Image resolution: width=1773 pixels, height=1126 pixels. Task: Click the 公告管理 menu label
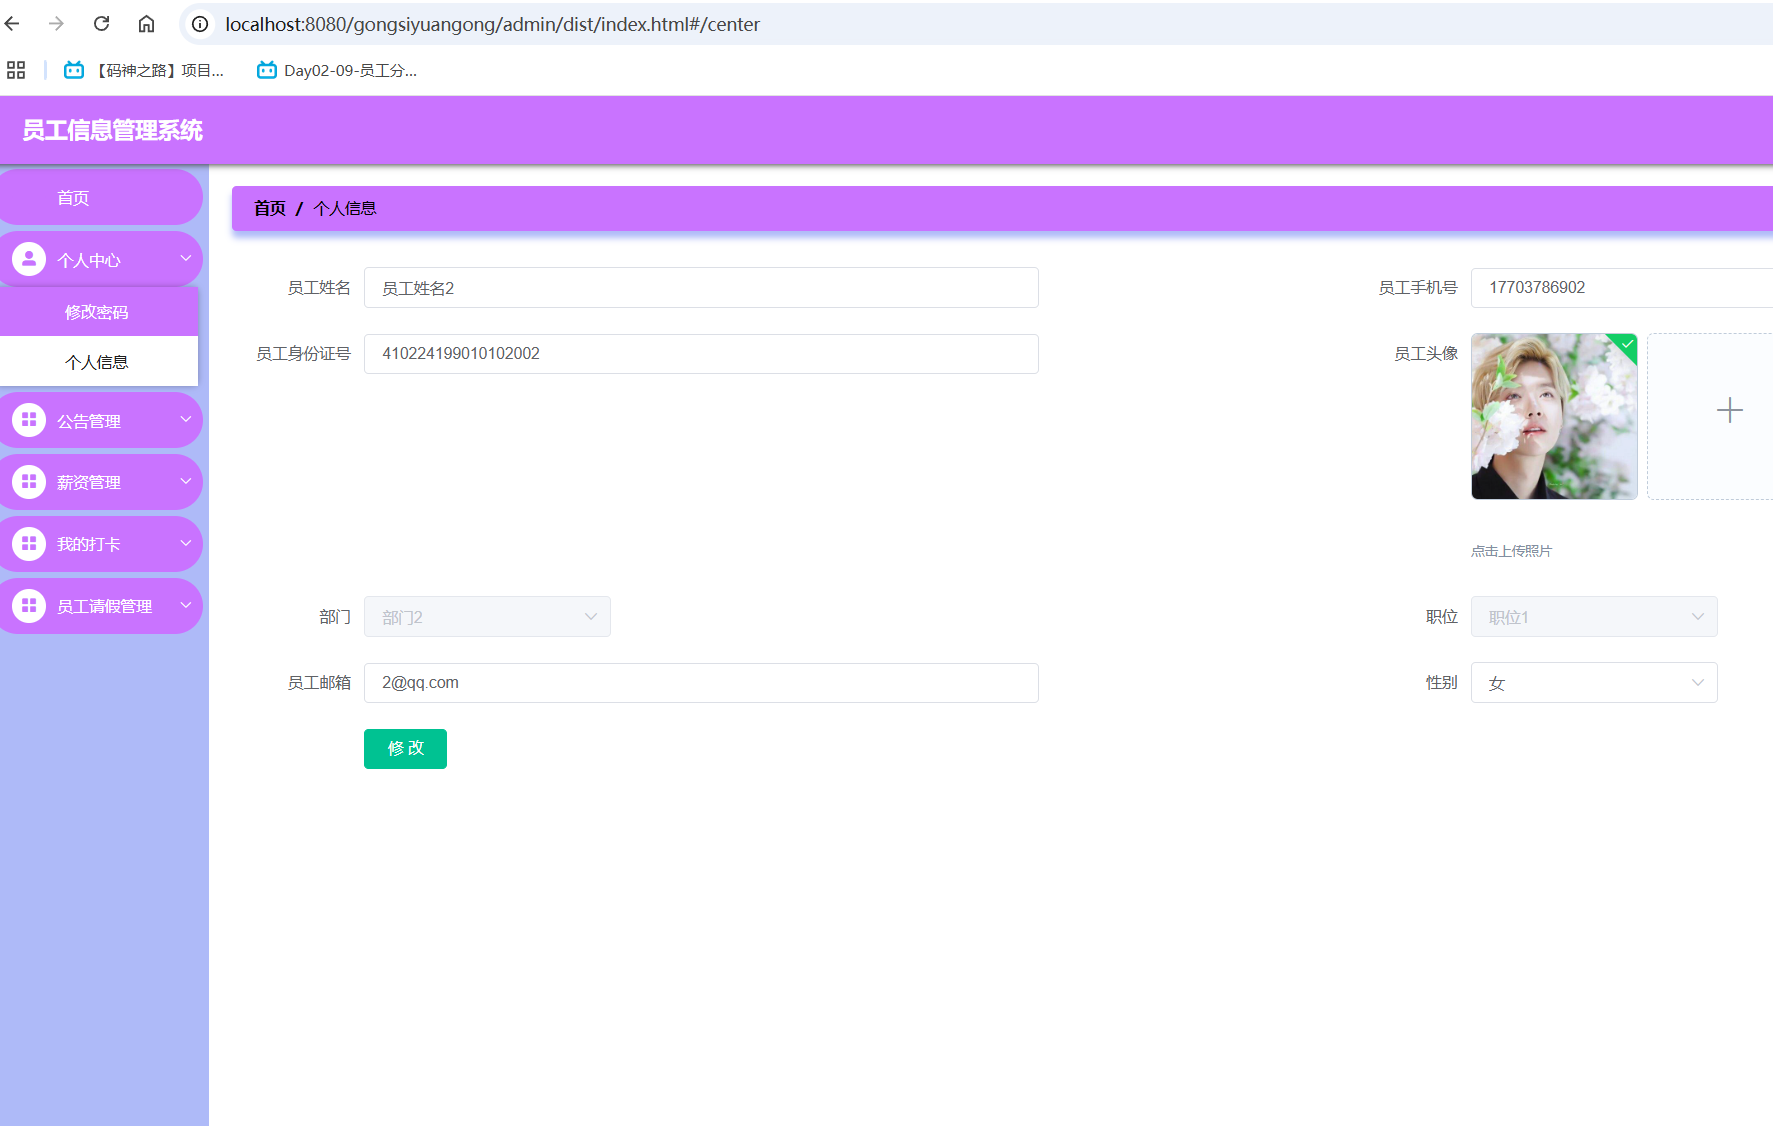(x=89, y=421)
